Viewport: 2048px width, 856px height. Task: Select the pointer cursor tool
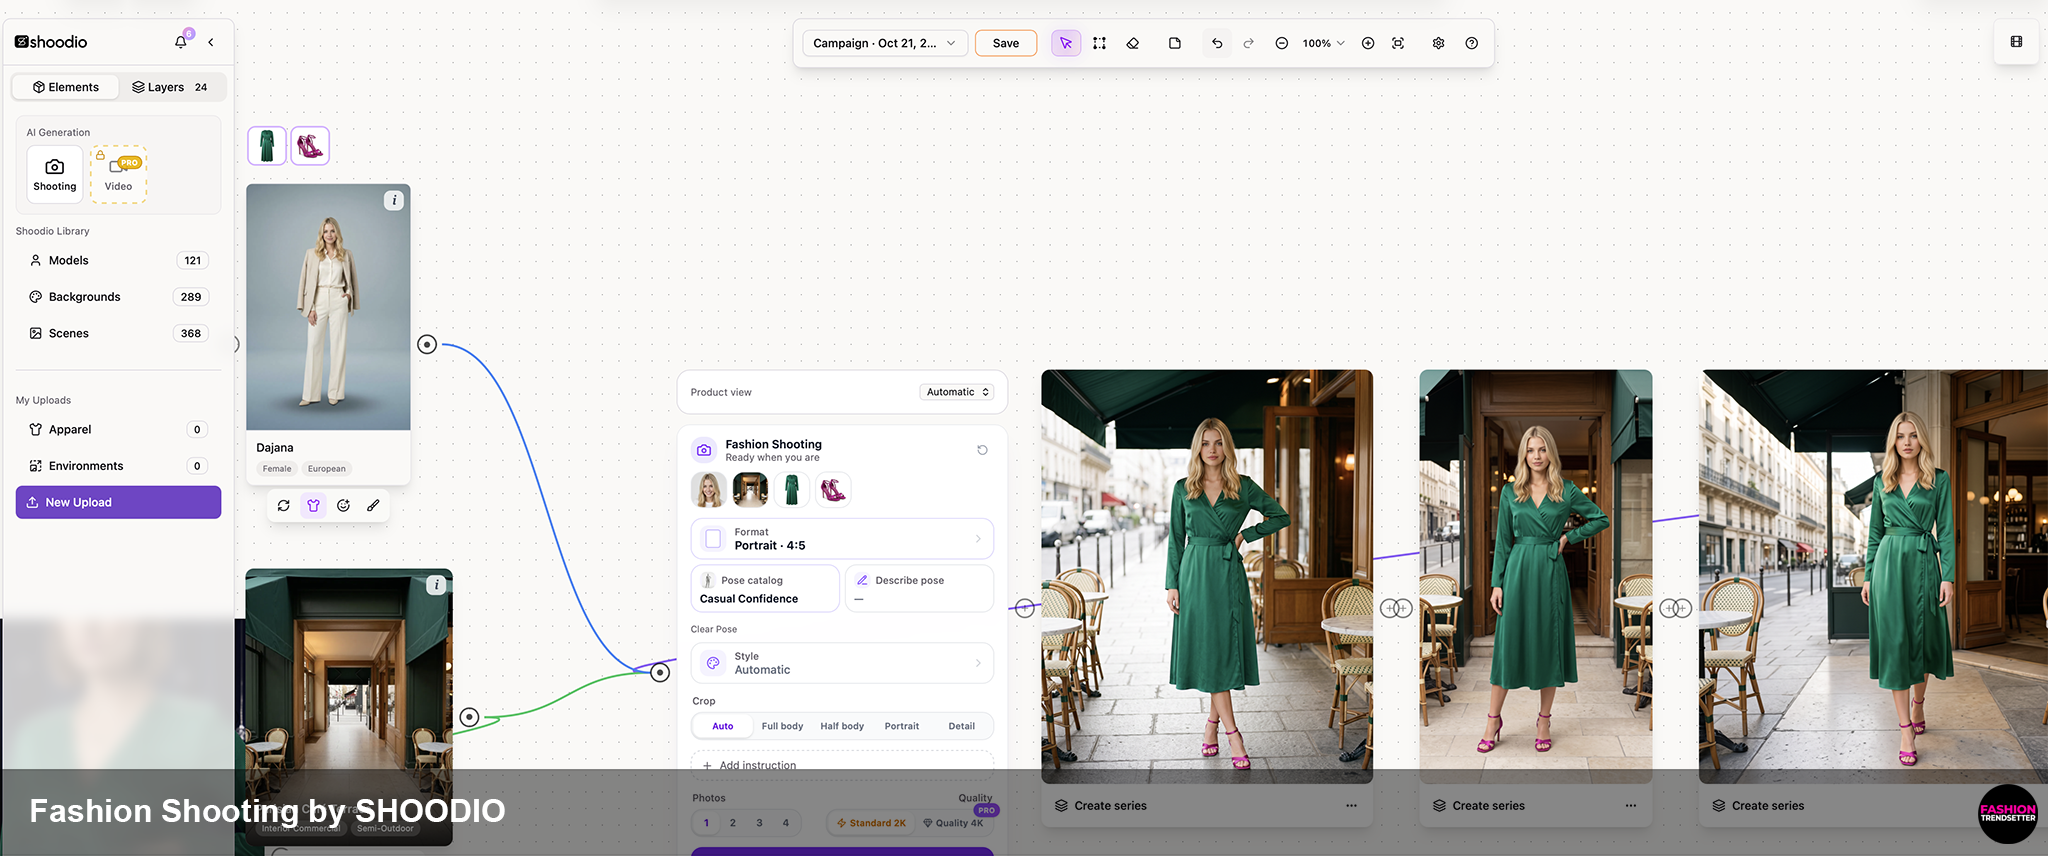pyautogui.click(x=1066, y=43)
